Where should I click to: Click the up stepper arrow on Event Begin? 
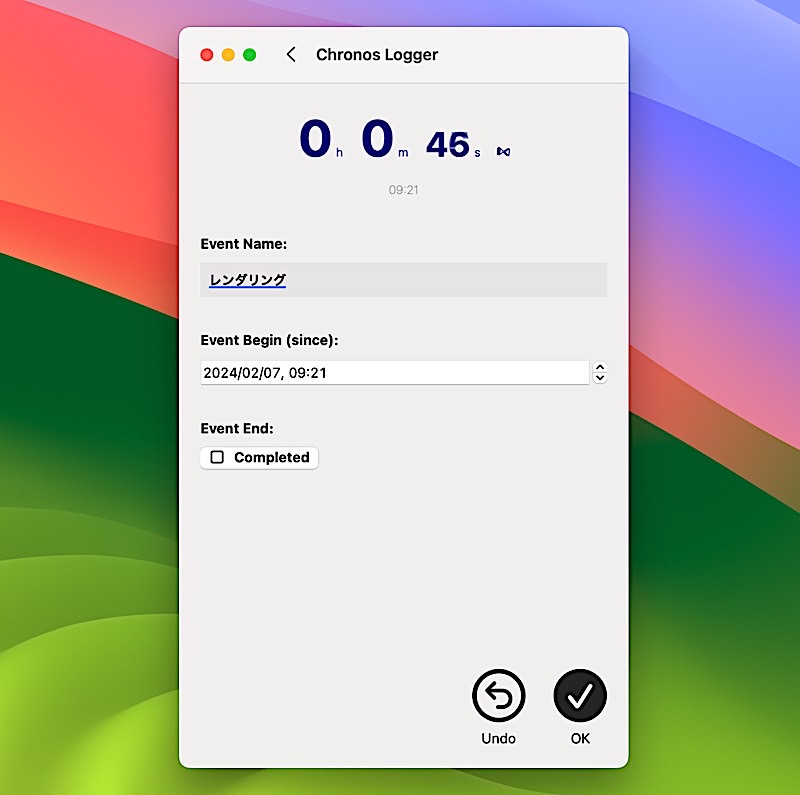[x=599, y=368]
